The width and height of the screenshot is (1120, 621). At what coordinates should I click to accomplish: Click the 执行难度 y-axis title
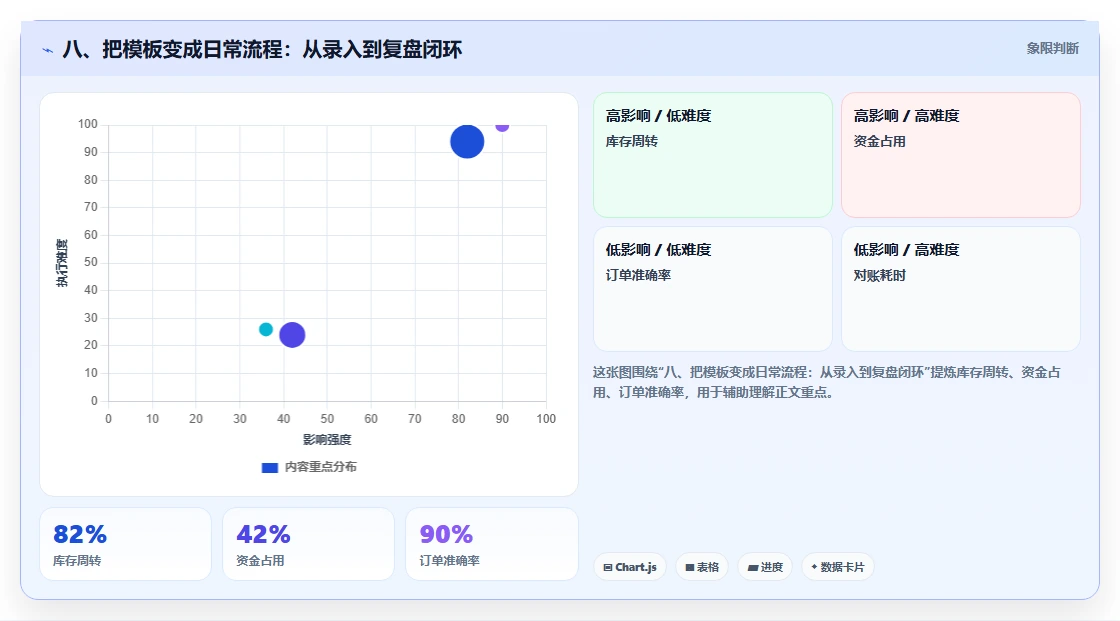point(62,263)
